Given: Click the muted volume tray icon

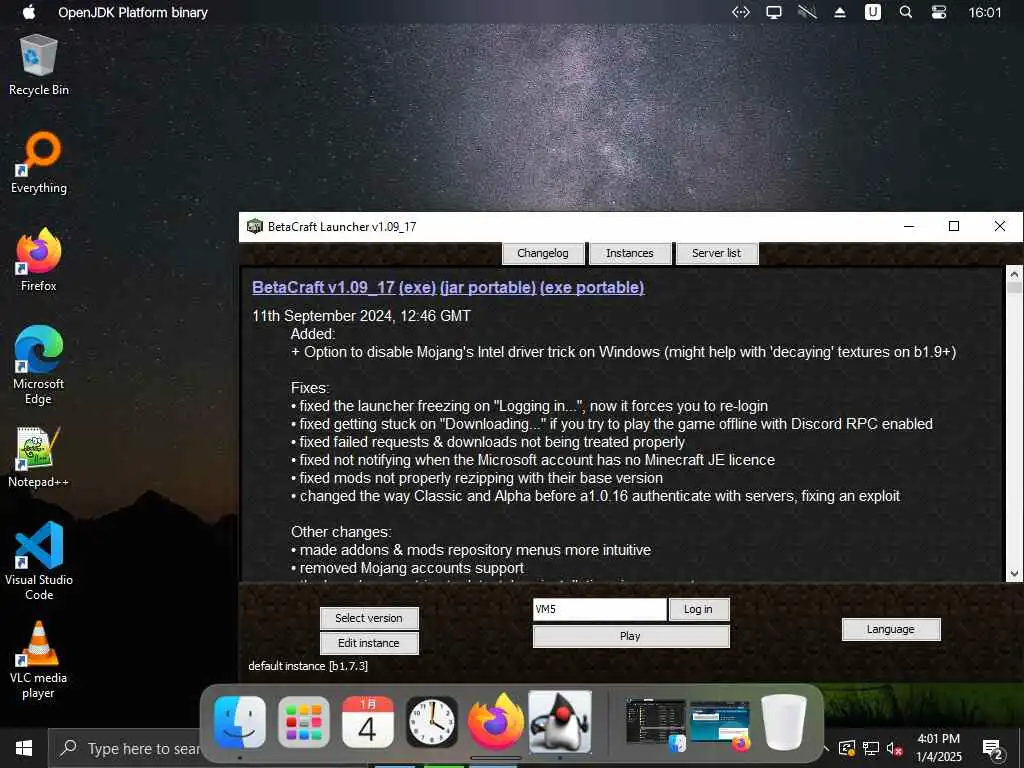Looking at the screenshot, I should pos(894,748).
